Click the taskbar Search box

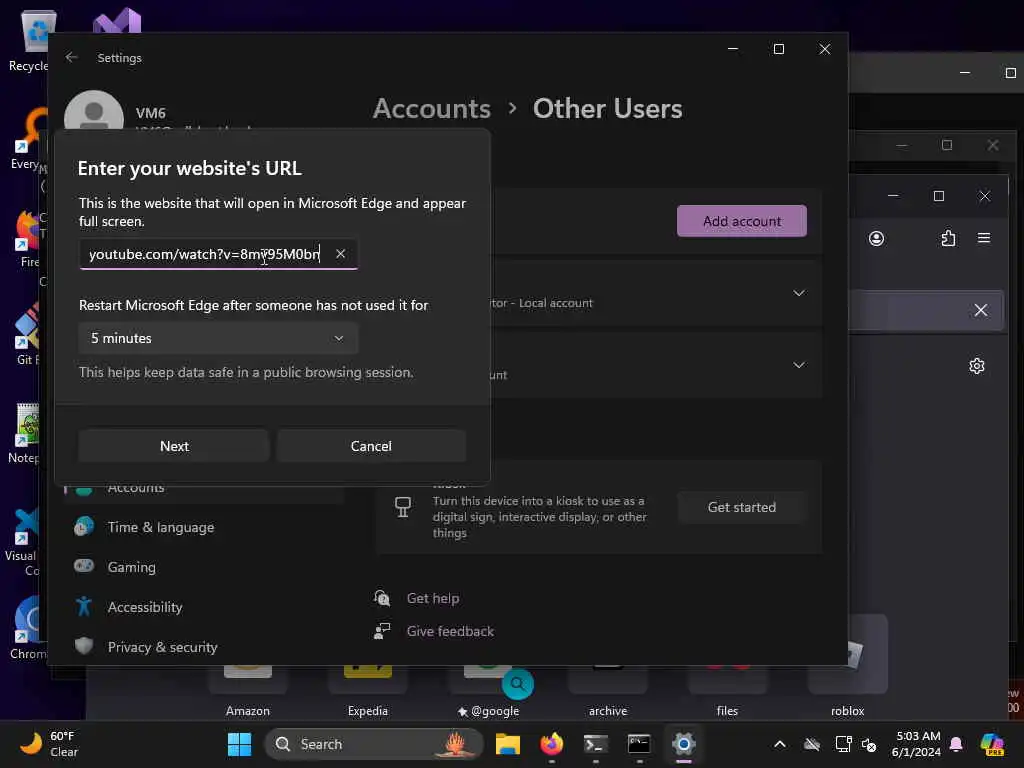point(373,744)
